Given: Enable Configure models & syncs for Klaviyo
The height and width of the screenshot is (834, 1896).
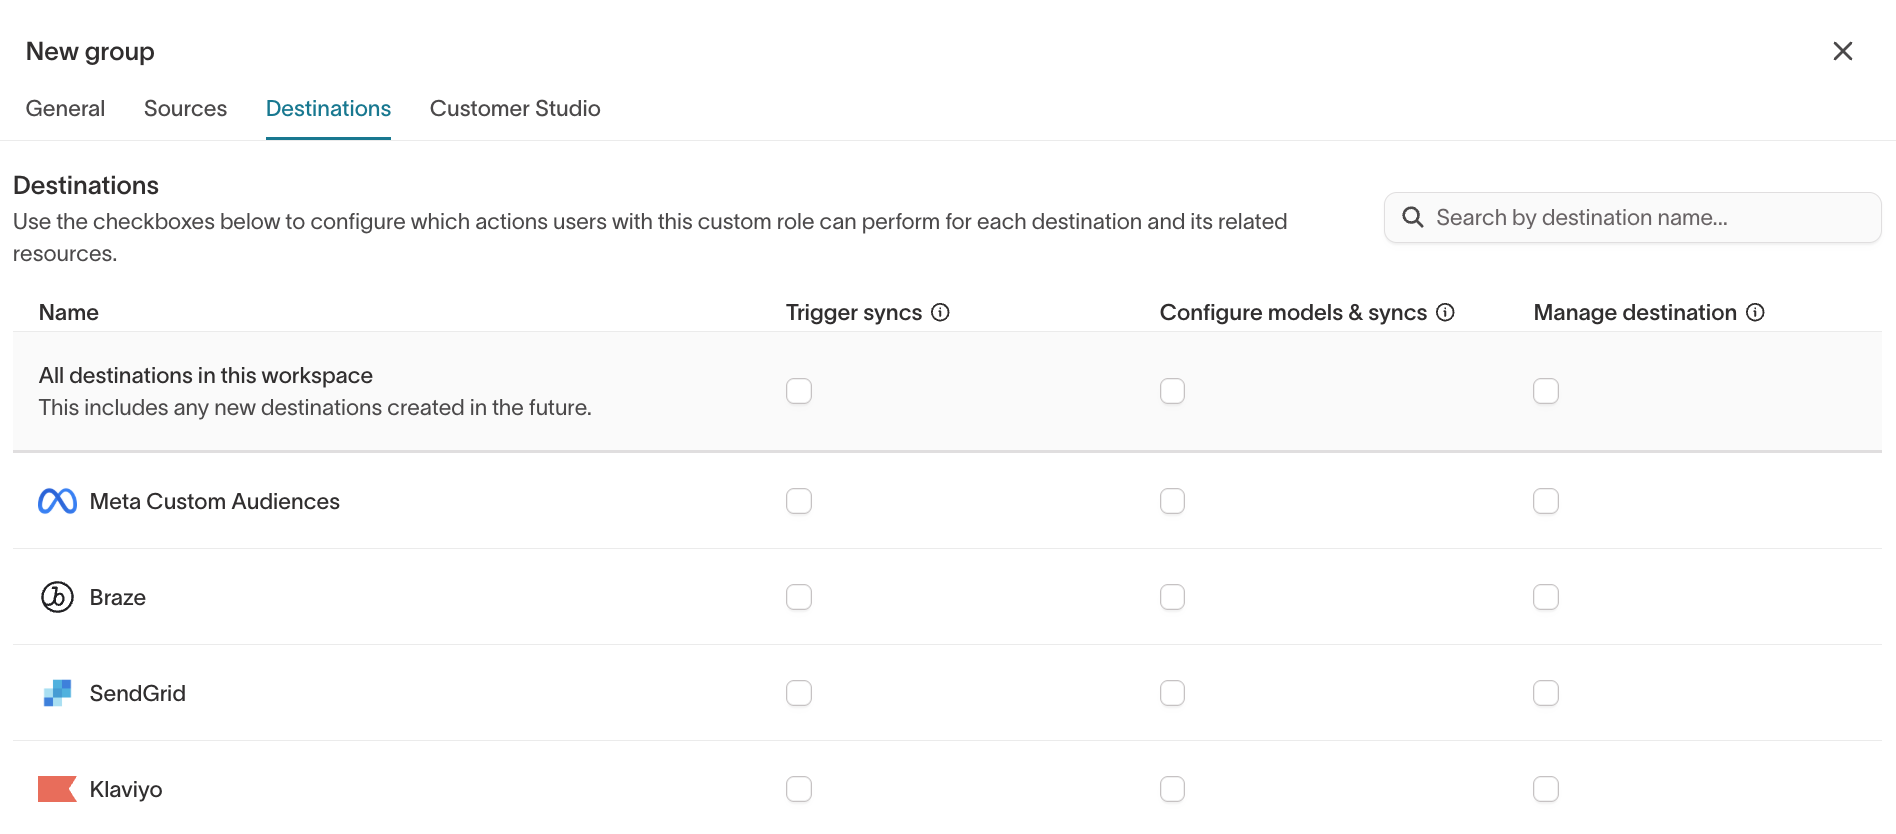Looking at the screenshot, I should pyautogui.click(x=1172, y=788).
